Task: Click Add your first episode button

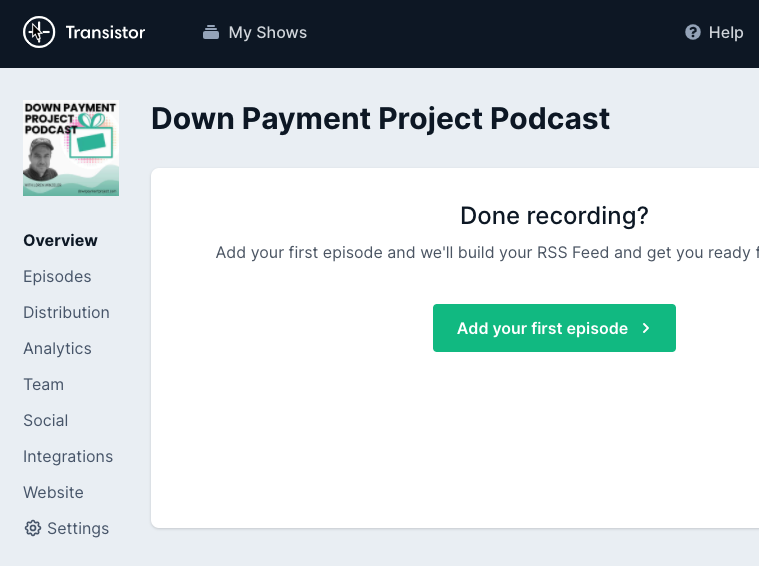Action: pos(554,328)
